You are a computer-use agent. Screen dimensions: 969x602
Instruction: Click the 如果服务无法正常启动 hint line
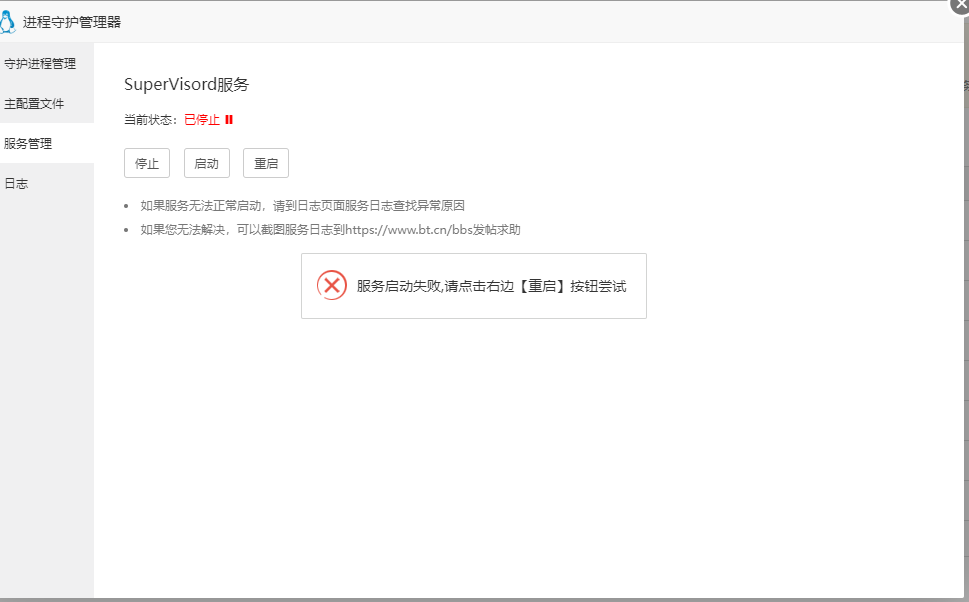[302, 206]
